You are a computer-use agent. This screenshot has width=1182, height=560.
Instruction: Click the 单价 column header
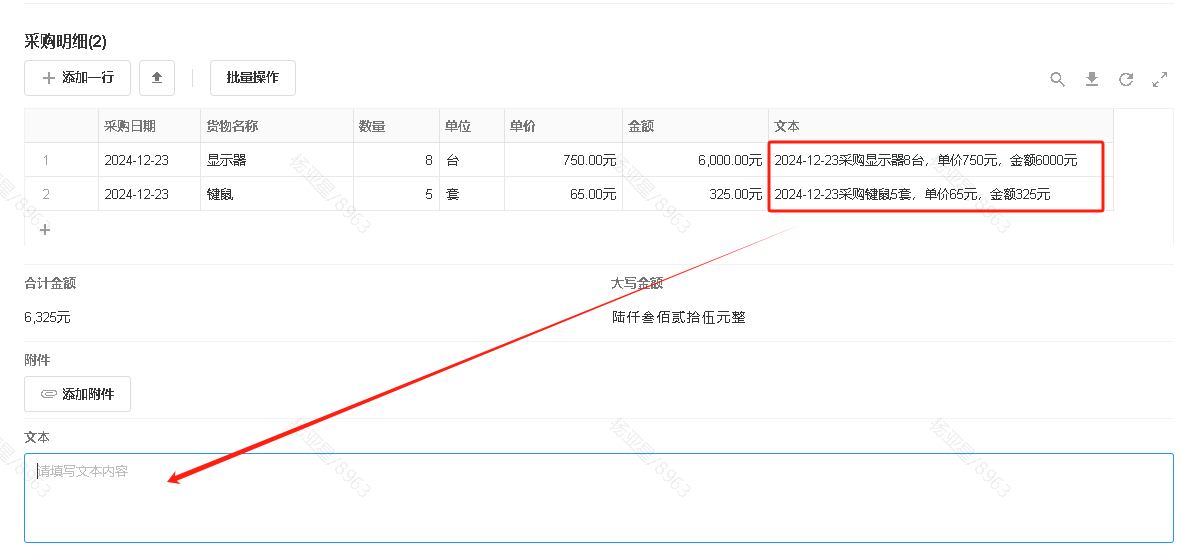[x=563, y=126]
